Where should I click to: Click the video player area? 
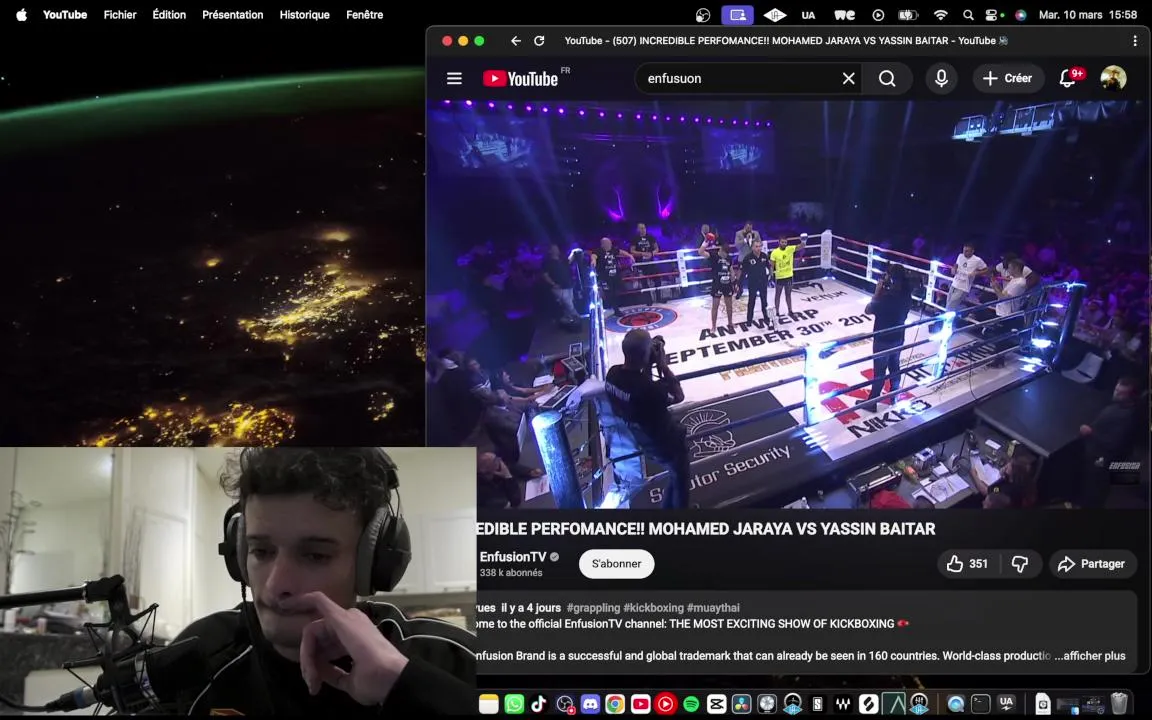787,304
